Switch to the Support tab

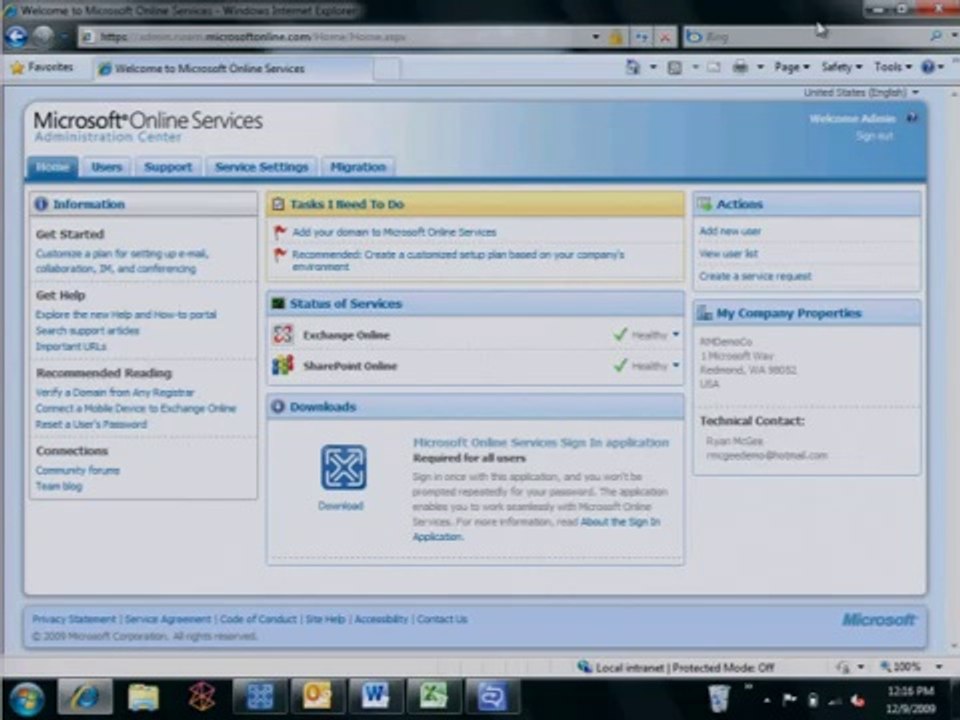pyautogui.click(x=168, y=167)
